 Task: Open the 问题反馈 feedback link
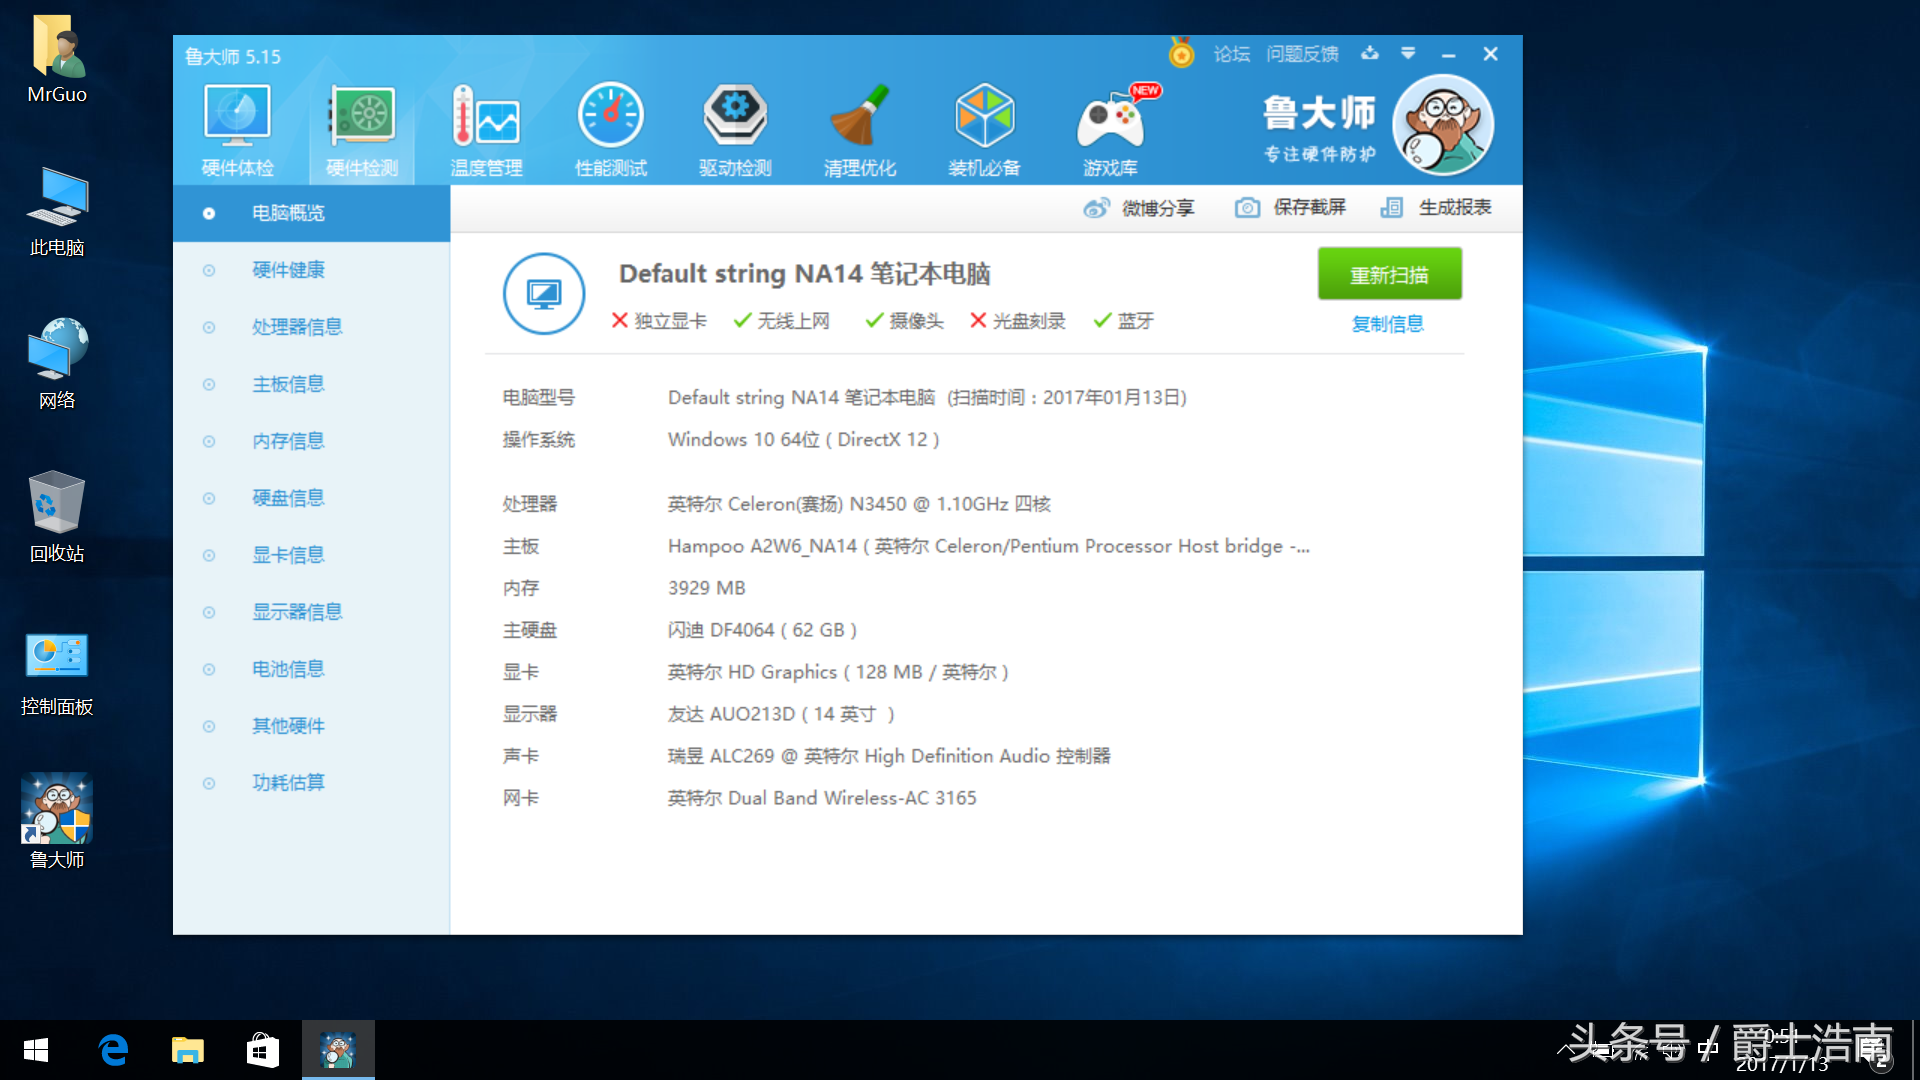[x=1302, y=54]
